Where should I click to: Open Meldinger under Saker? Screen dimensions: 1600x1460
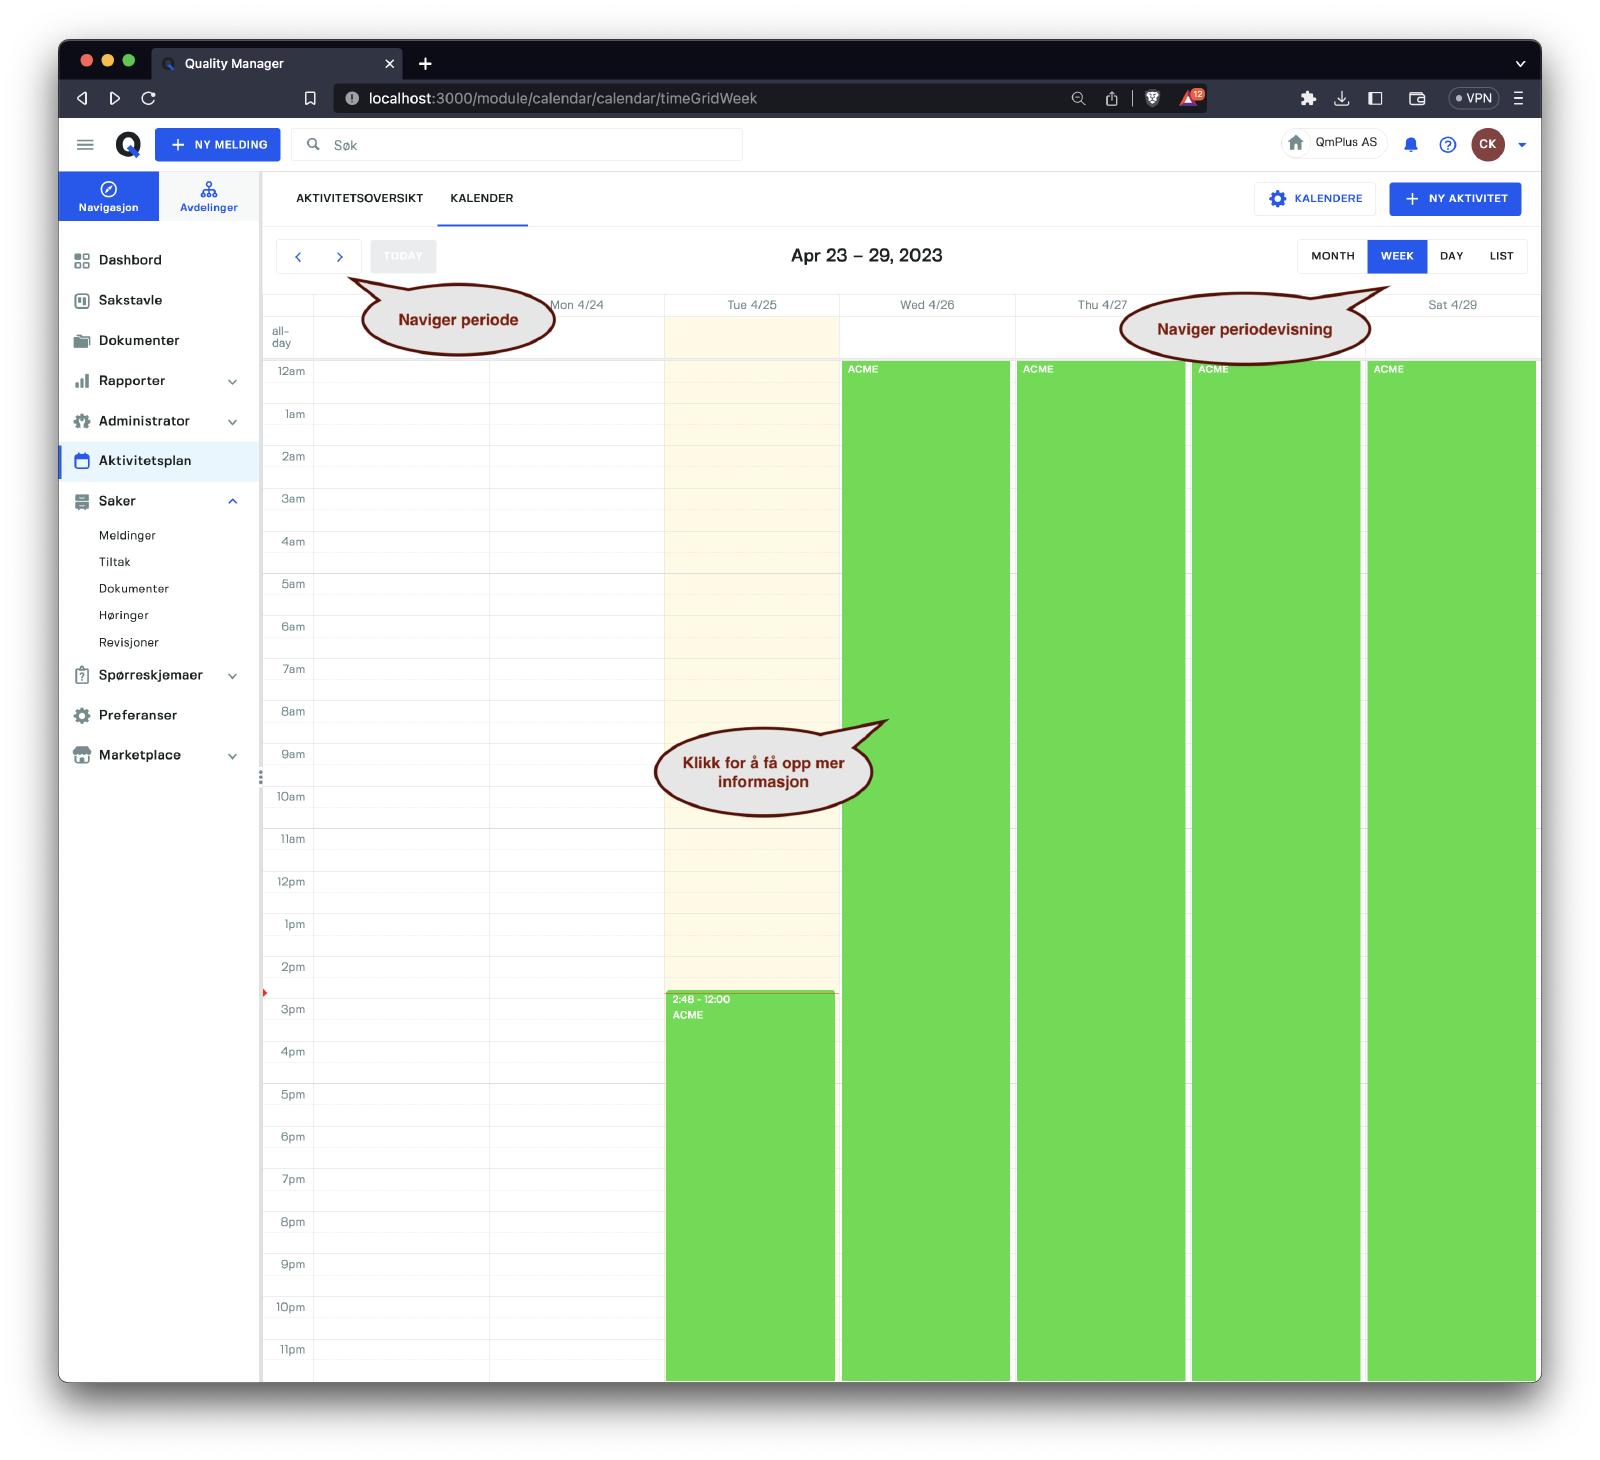coord(127,536)
